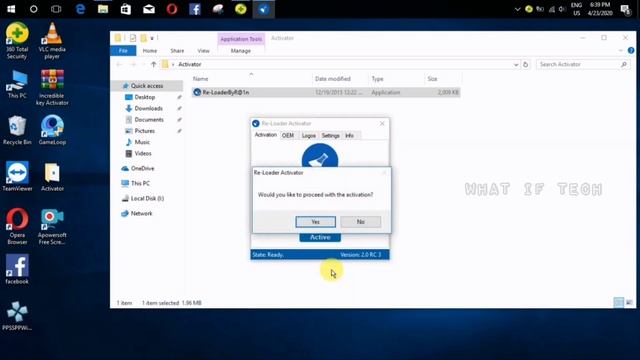Open Cortana search circle on taskbar
This screenshot has width=640, height=360.
click(x=33, y=9)
